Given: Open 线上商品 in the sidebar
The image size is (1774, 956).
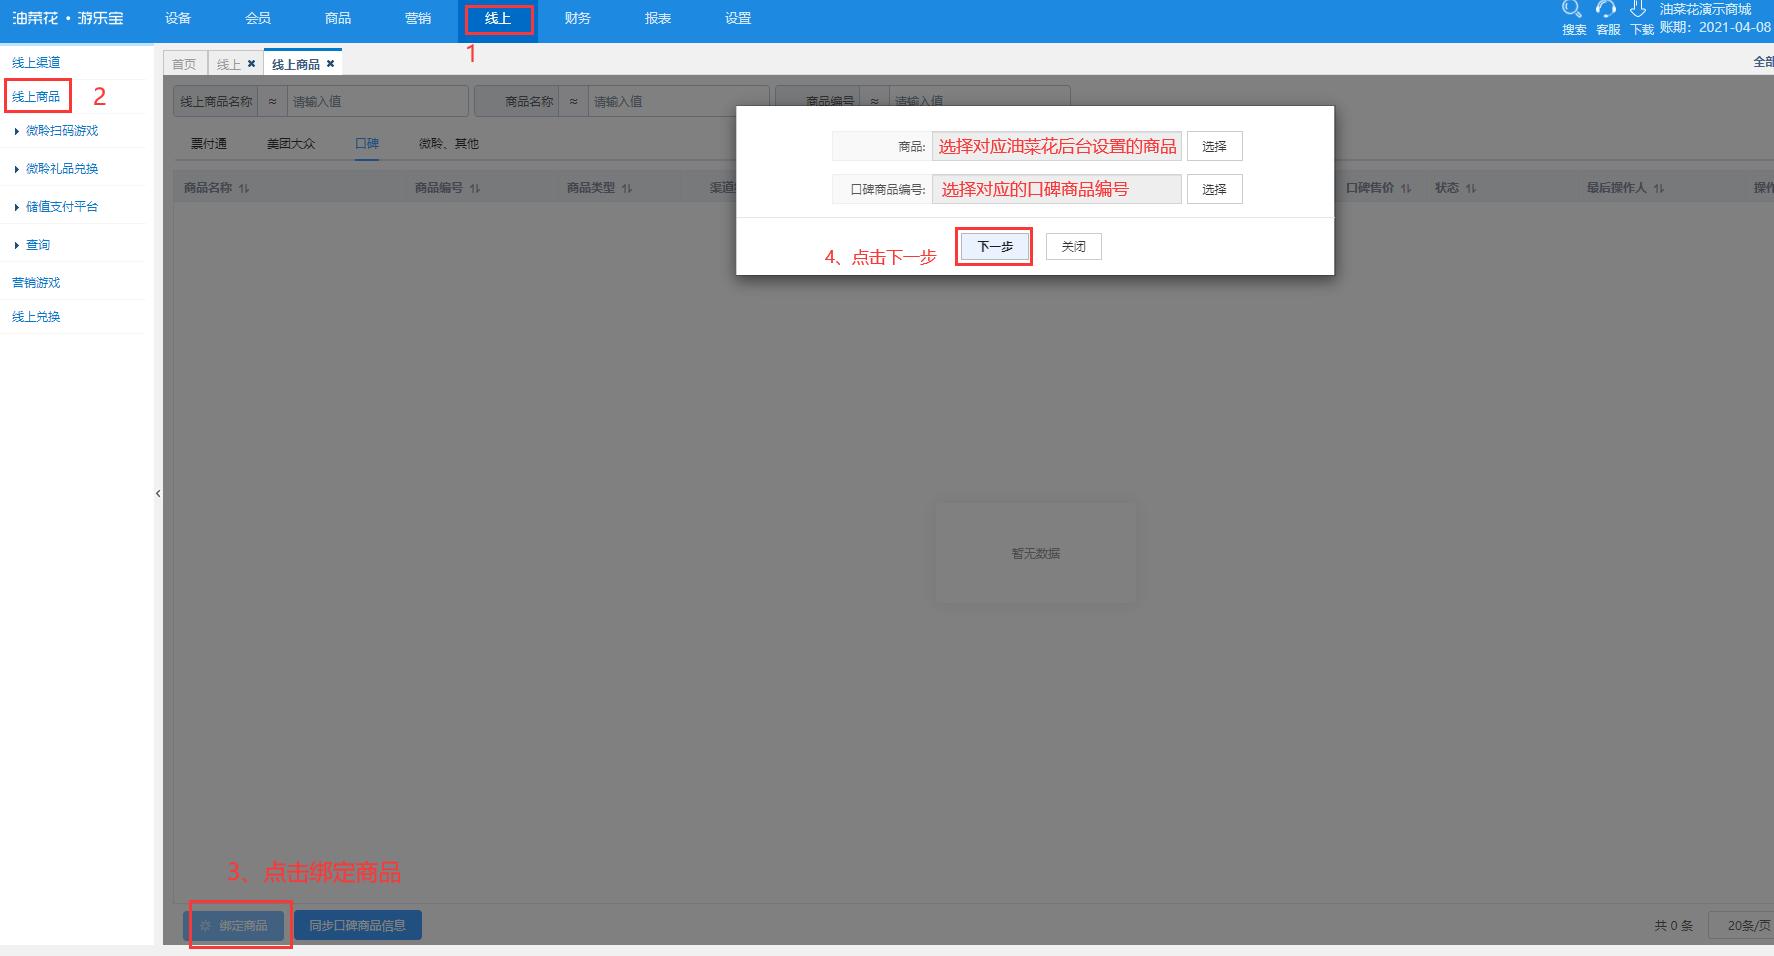Looking at the screenshot, I should coord(36,97).
